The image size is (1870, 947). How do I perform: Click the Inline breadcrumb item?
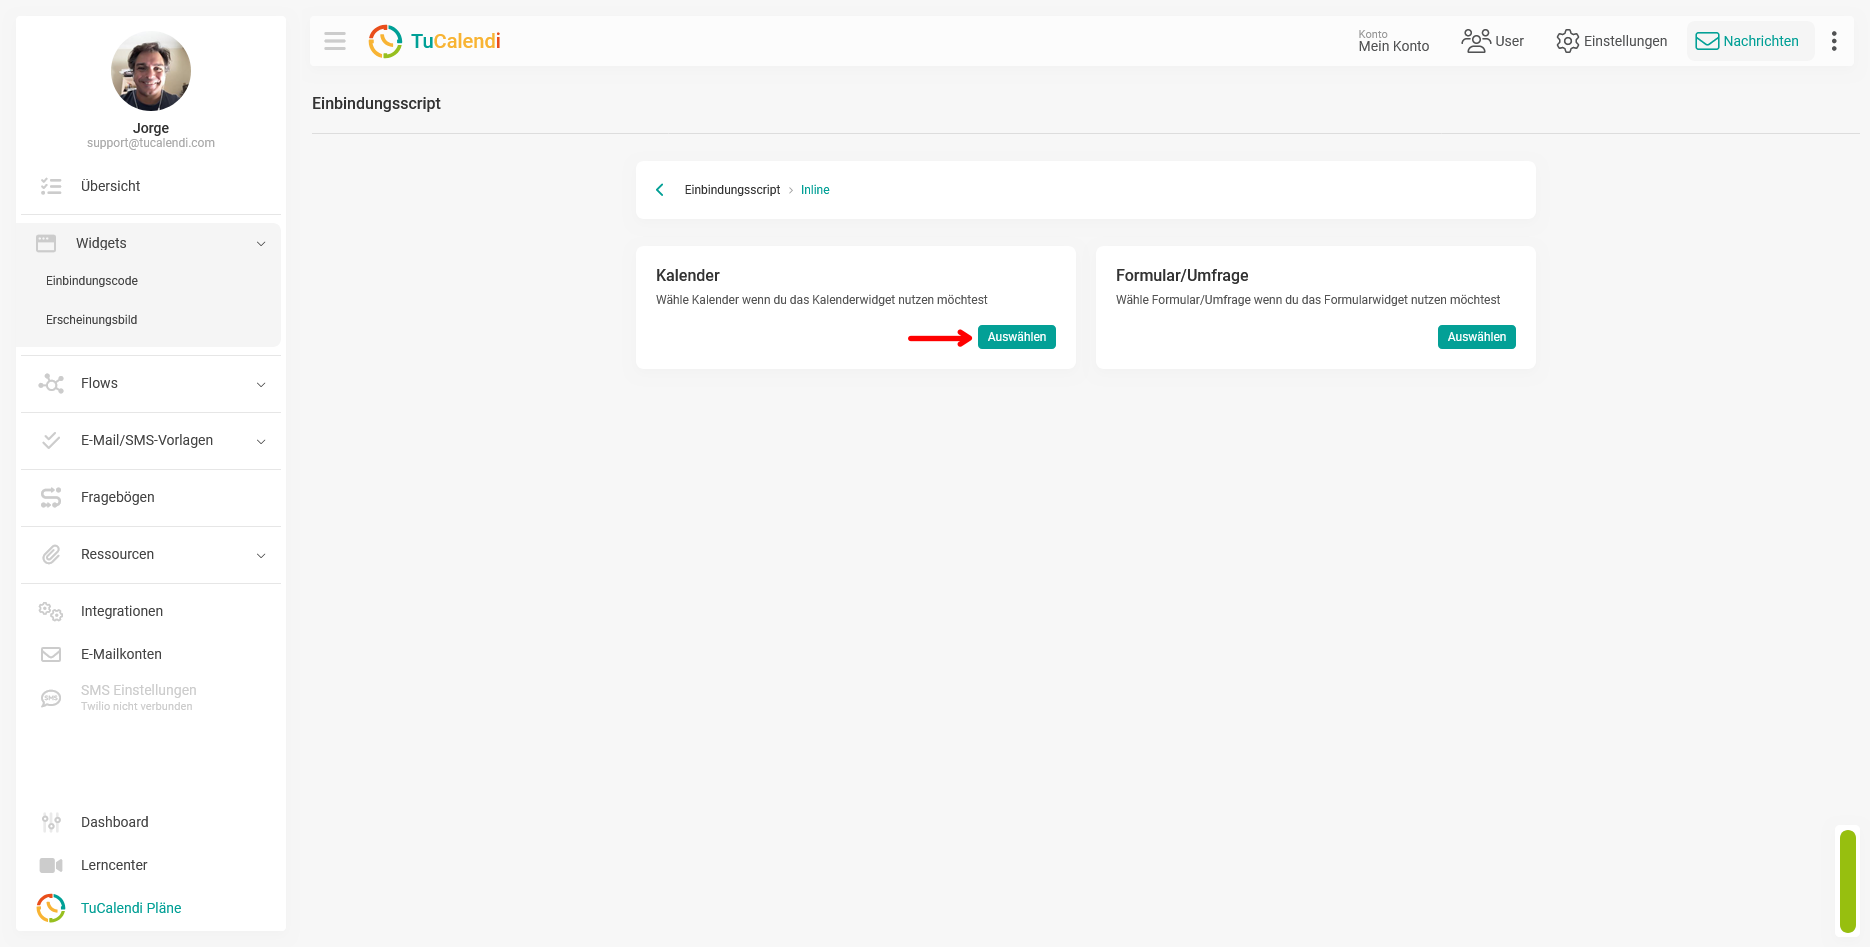pos(815,190)
